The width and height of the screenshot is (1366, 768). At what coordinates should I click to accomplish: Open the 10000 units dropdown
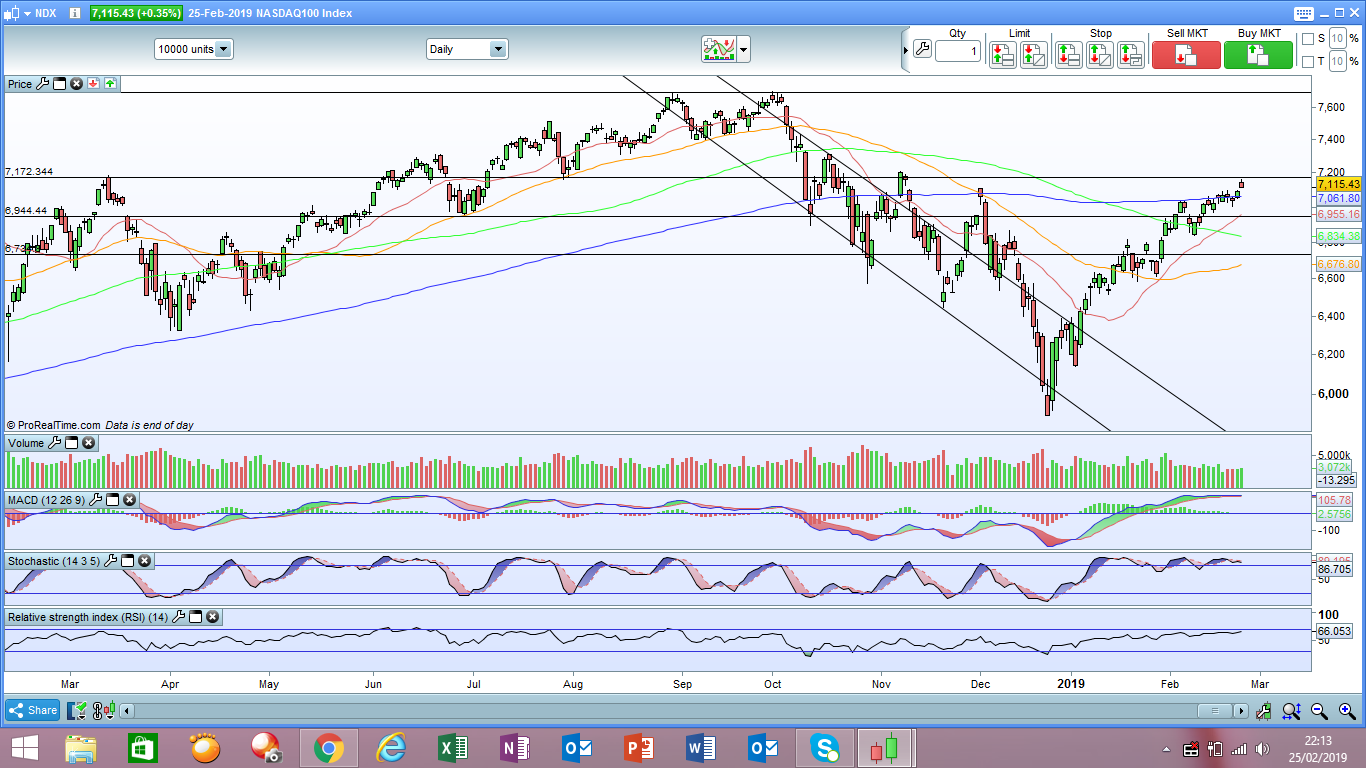(x=194, y=49)
